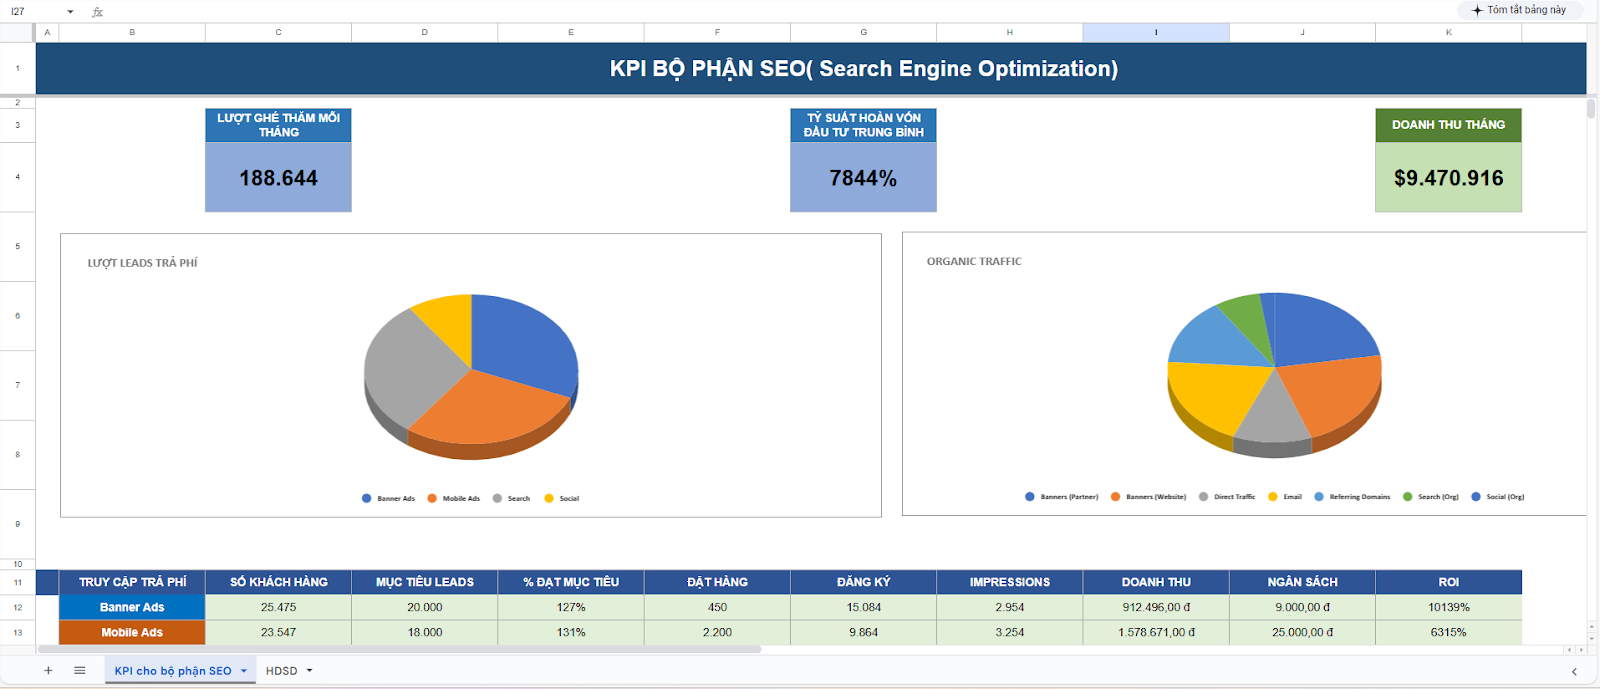Click the orange Banners (Website) legend marker

pos(1115,497)
